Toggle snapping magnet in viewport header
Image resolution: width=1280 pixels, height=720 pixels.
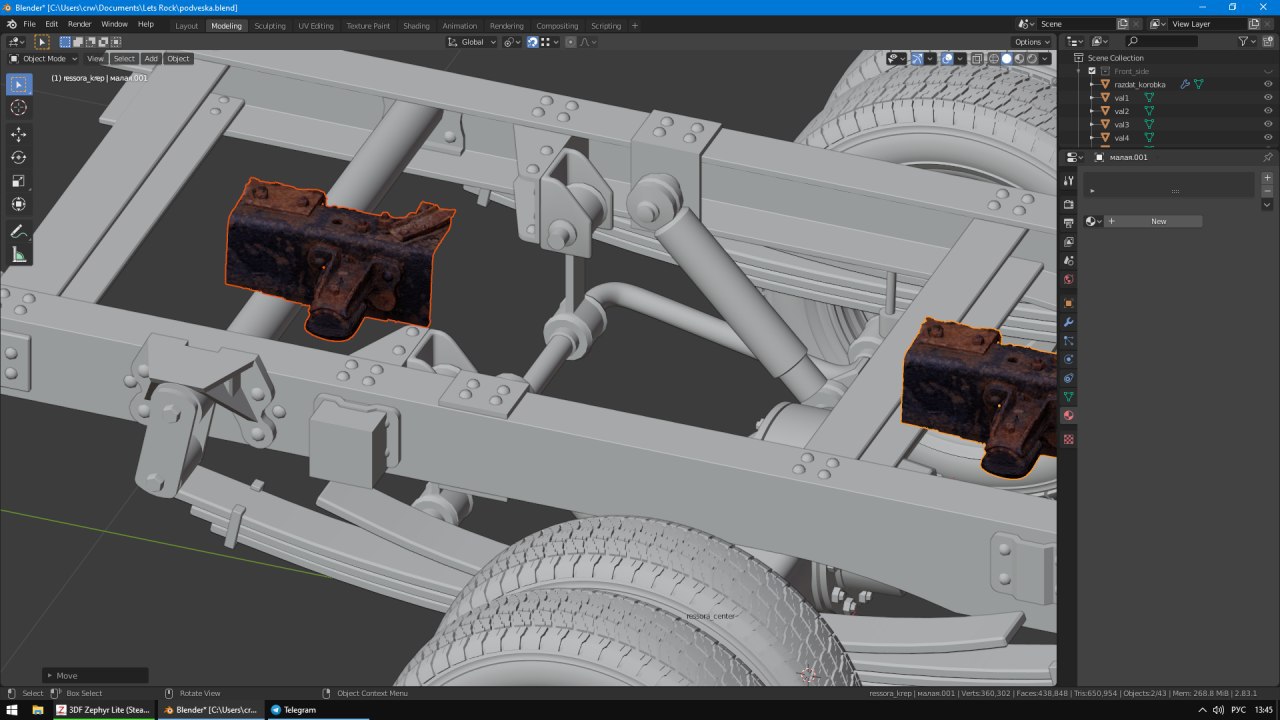[533, 42]
